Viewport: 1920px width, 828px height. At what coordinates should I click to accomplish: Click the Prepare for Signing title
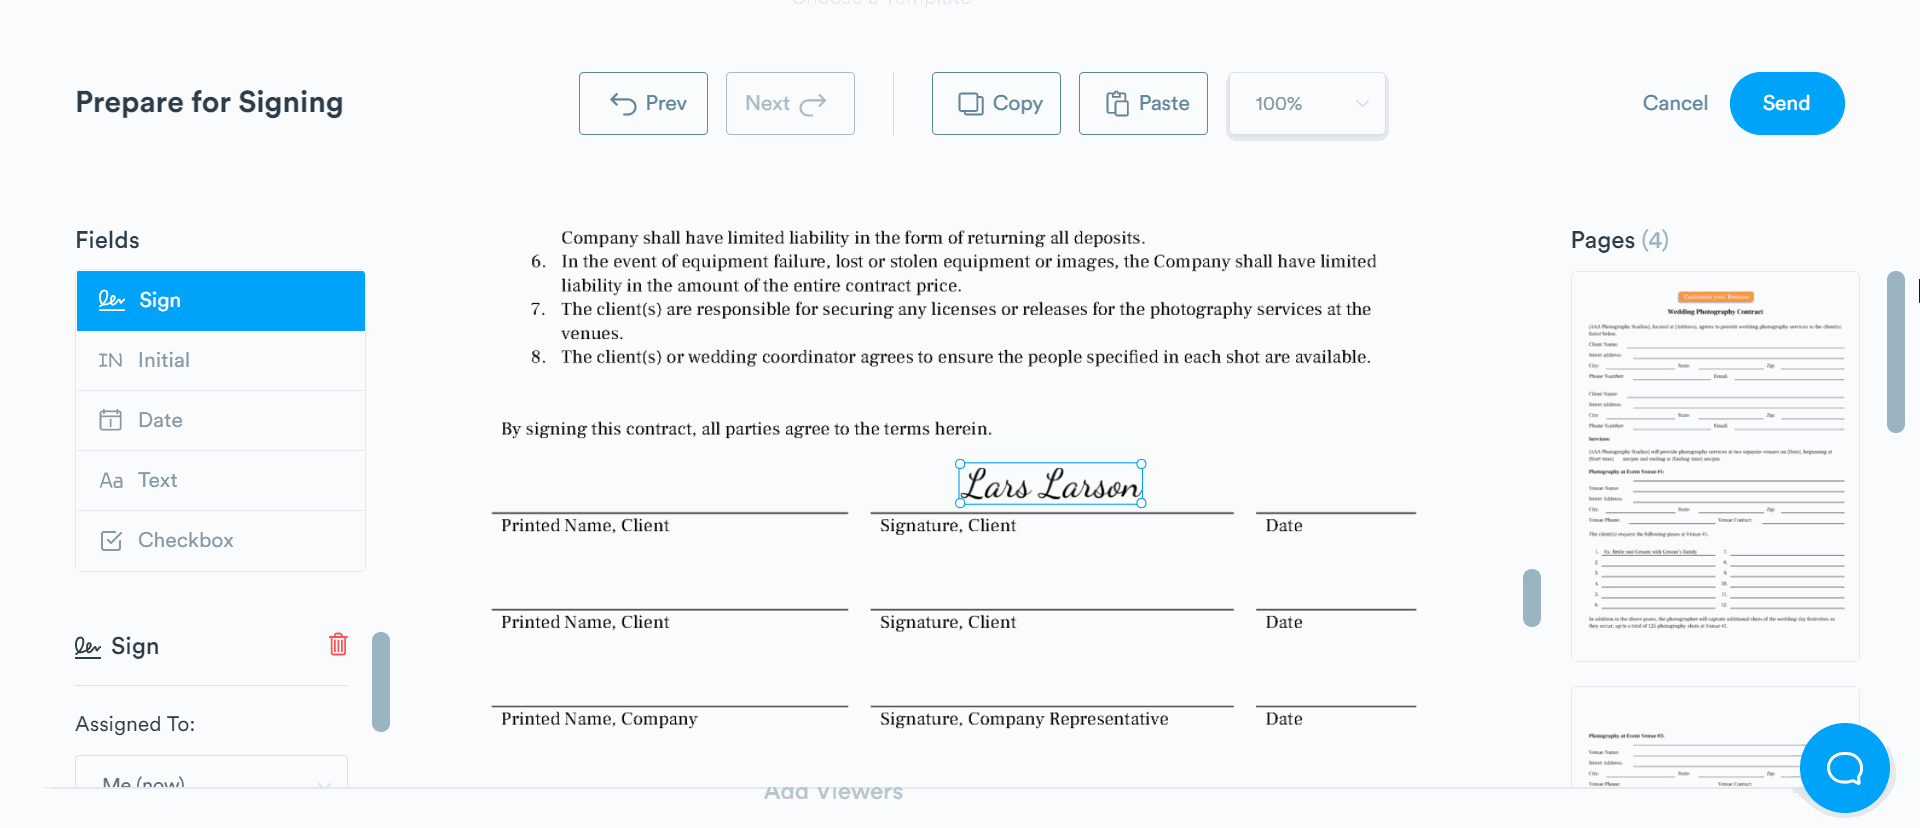[x=210, y=103]
